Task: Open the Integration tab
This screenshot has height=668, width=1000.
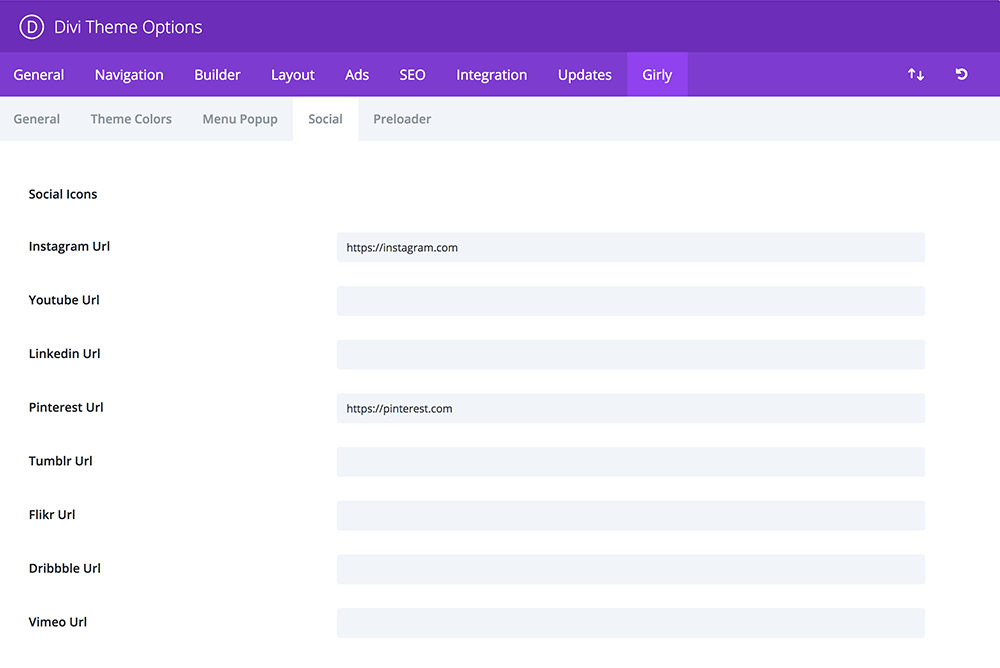Action: click(491, 75)
